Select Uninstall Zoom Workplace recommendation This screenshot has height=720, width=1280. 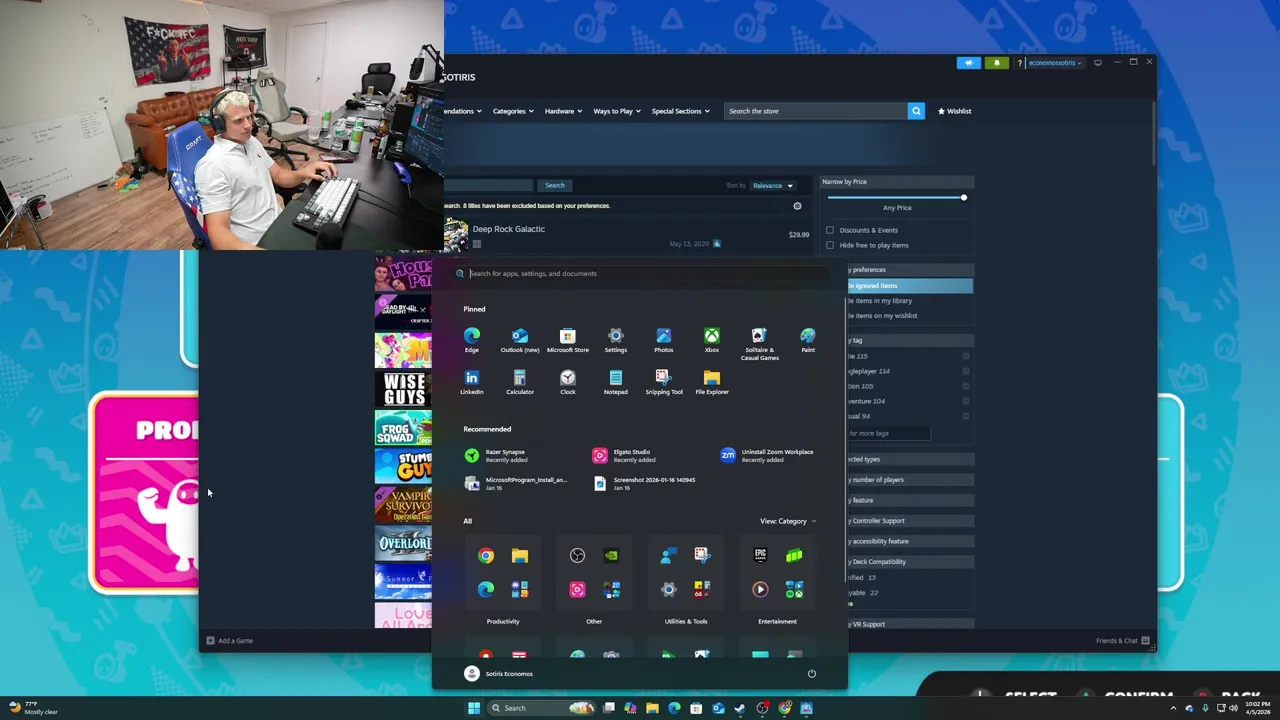tap(768, 456)
